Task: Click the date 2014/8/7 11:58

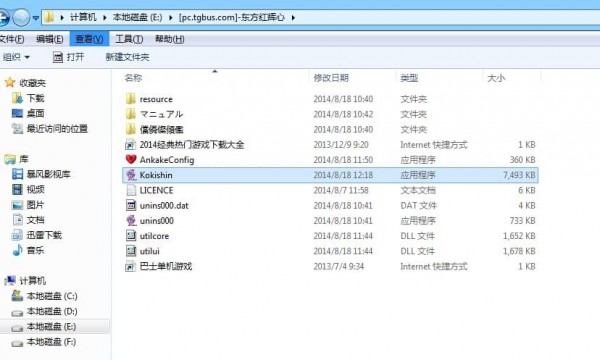Action: 341,190
